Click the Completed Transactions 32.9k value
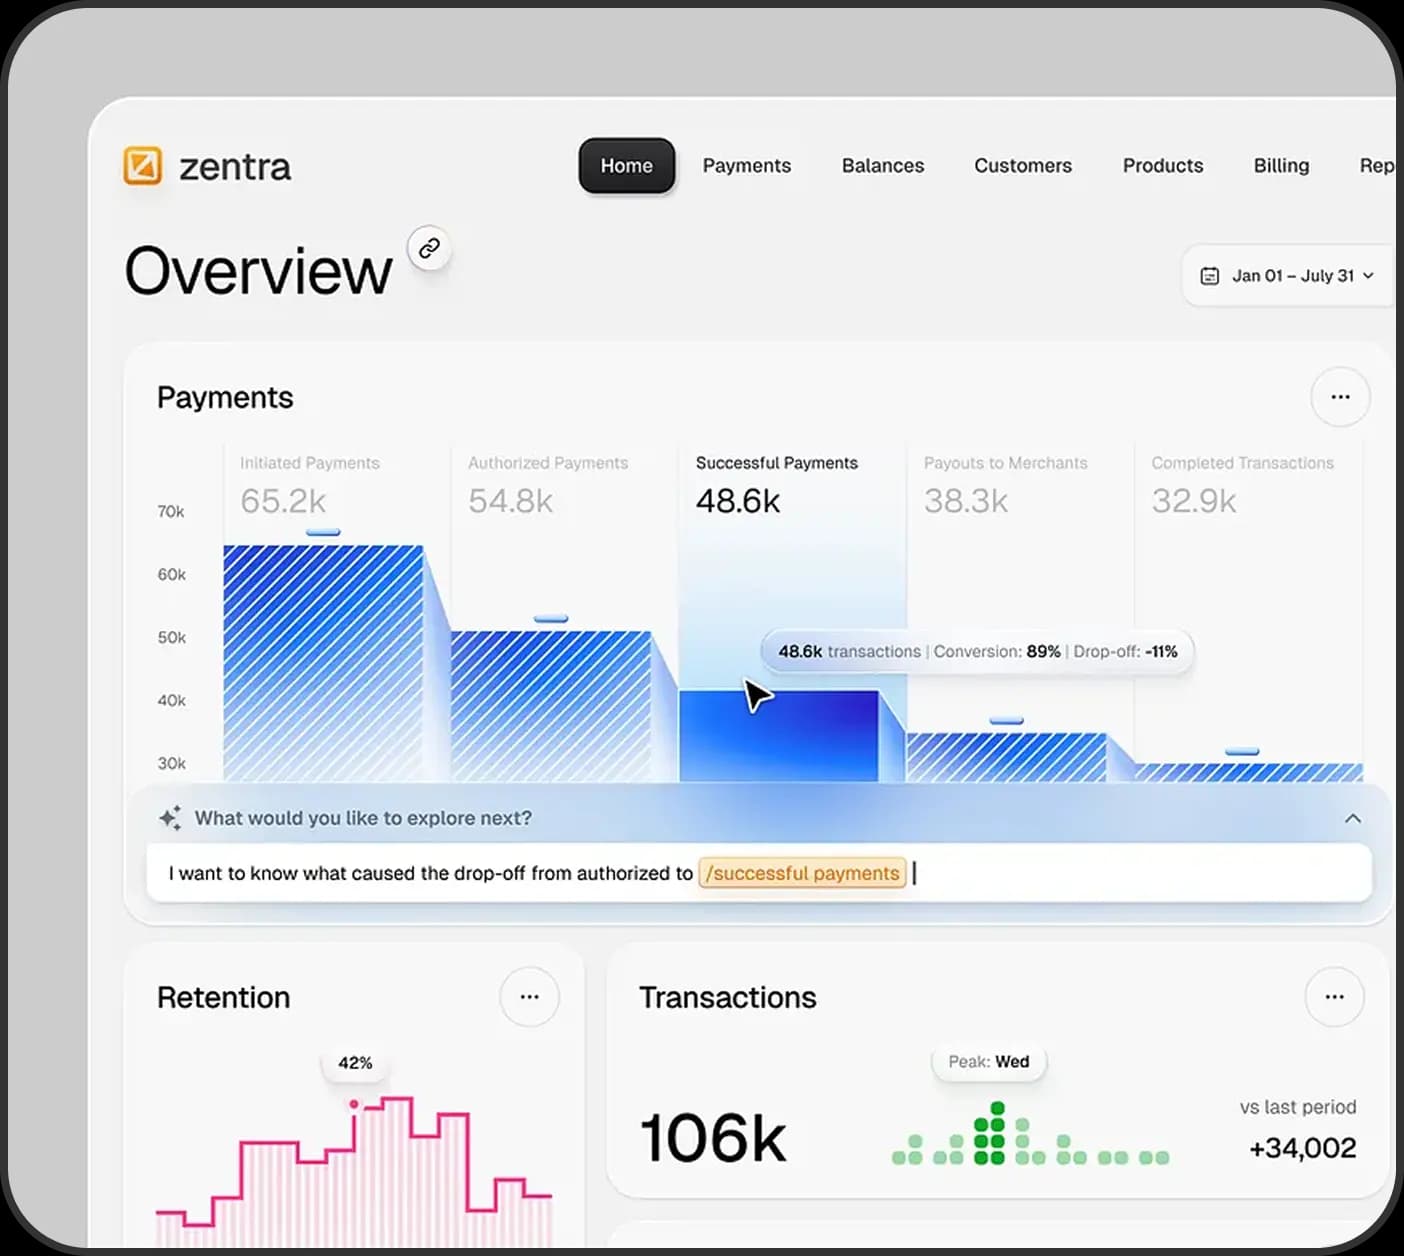 coord(1194,501)
